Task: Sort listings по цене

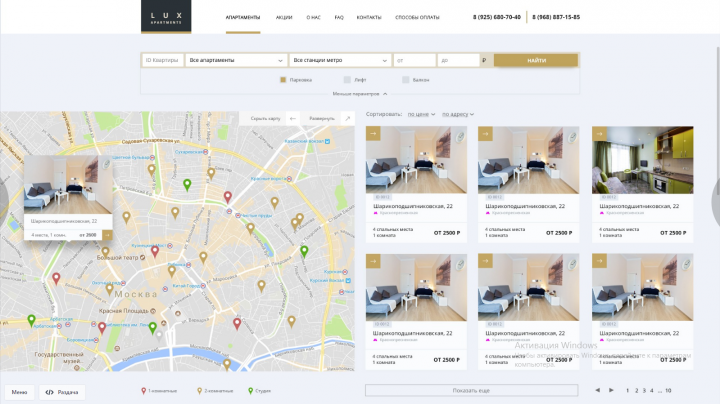Action: tap(421, 114)
